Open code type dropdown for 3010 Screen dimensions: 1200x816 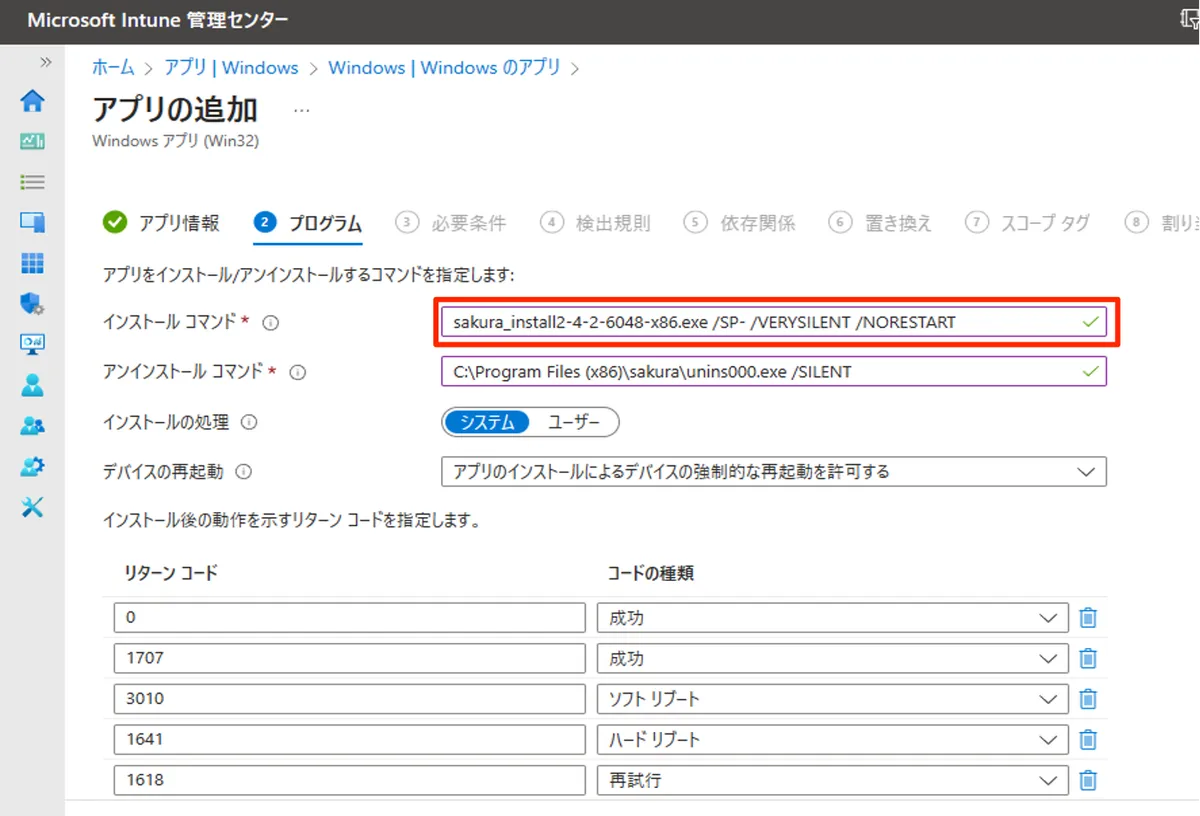pos(829,699)
